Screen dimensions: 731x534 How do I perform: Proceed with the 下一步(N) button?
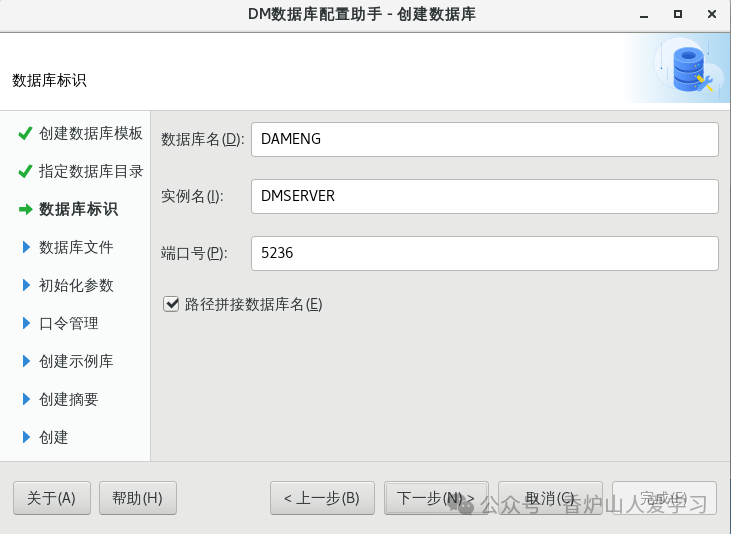point(436,498)
